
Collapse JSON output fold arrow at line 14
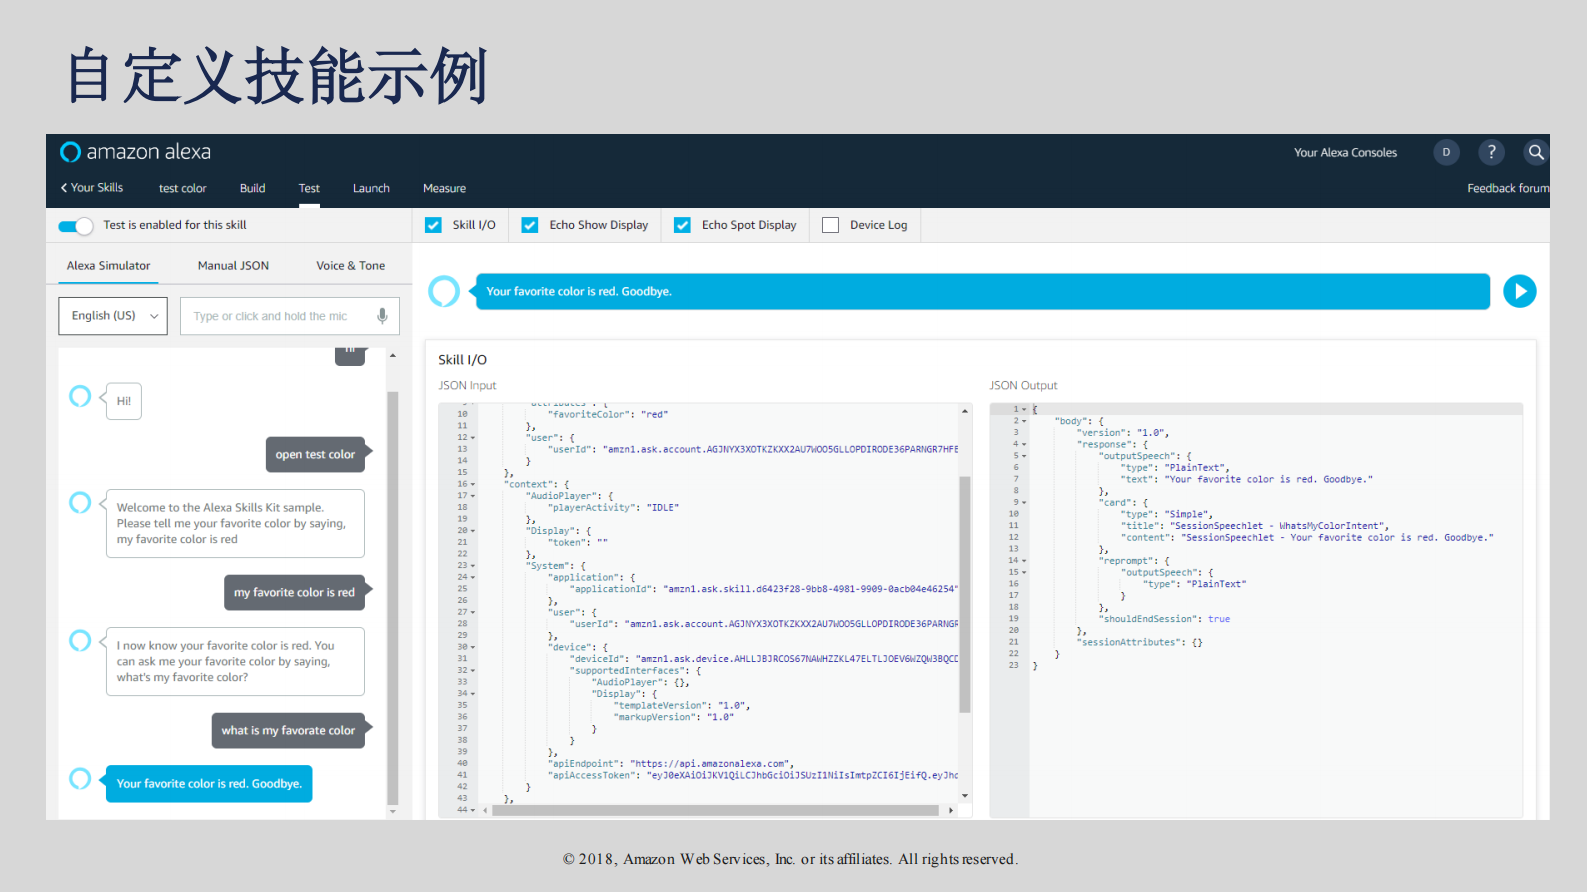[1024, 561]
